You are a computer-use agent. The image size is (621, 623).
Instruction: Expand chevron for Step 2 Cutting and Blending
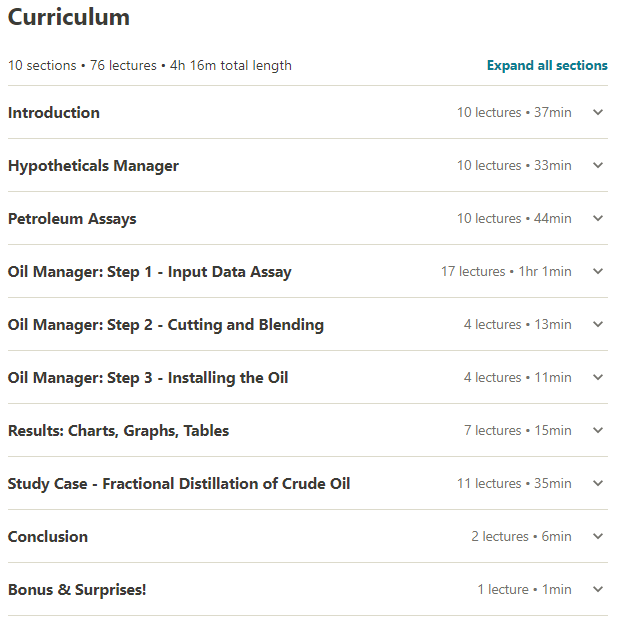(x=598, y=324)
